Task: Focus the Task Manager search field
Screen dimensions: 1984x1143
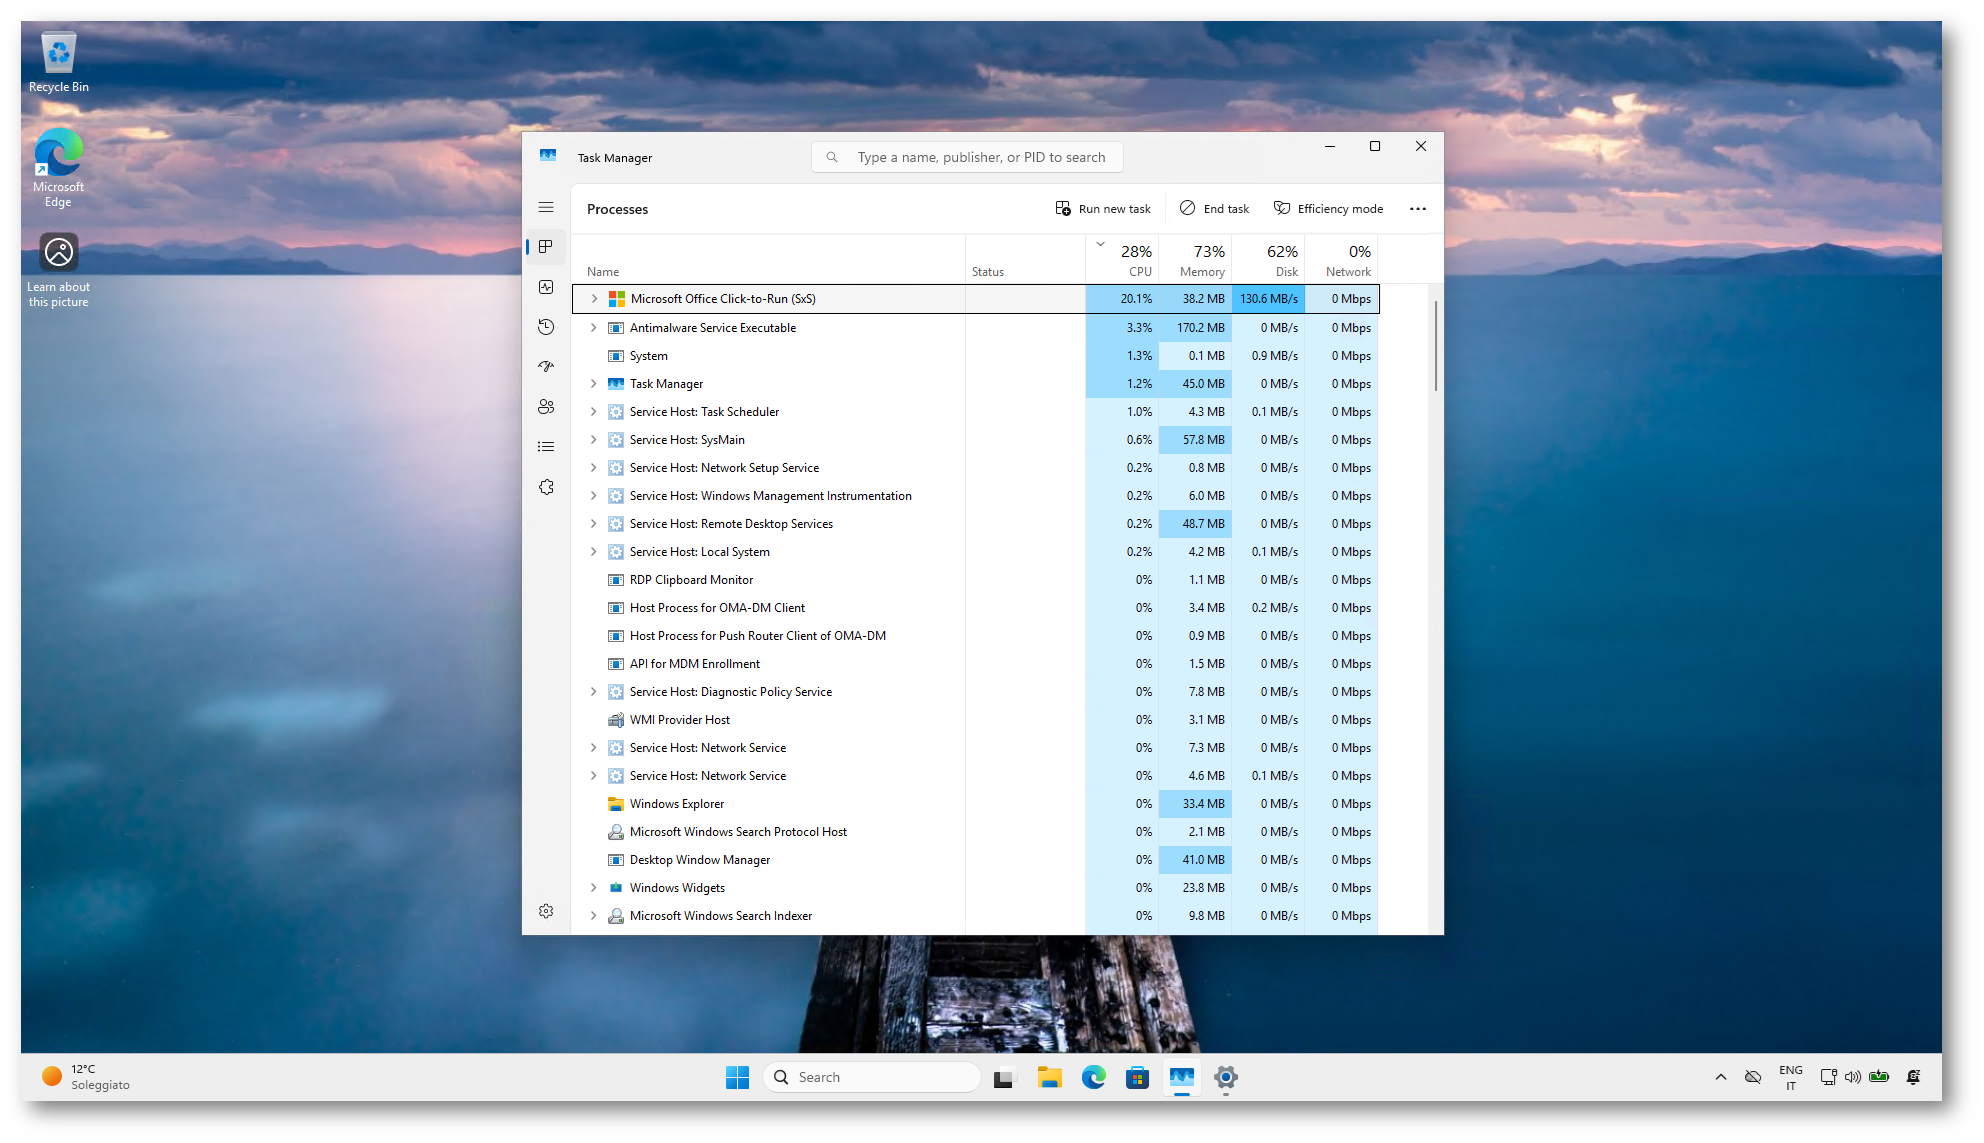Action: [x=980, y=157]
